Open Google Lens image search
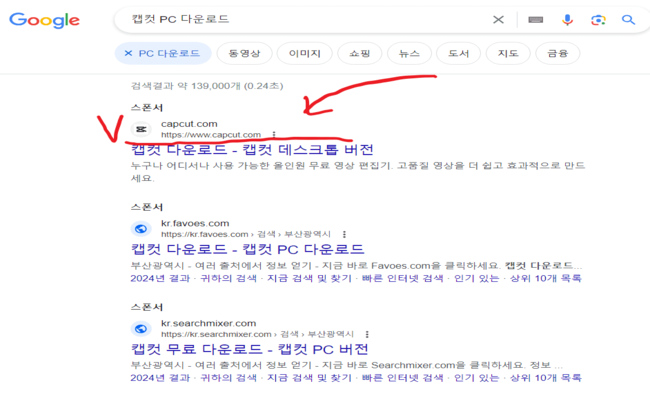Image resolution: width=650 pixels, height=400 pixels. tap(598, 19)
